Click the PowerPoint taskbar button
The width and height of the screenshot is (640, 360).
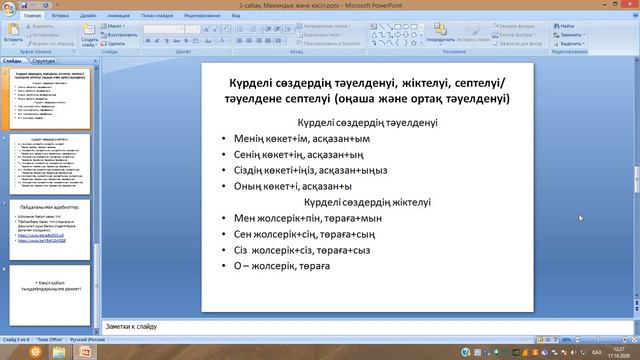point(85,352)
